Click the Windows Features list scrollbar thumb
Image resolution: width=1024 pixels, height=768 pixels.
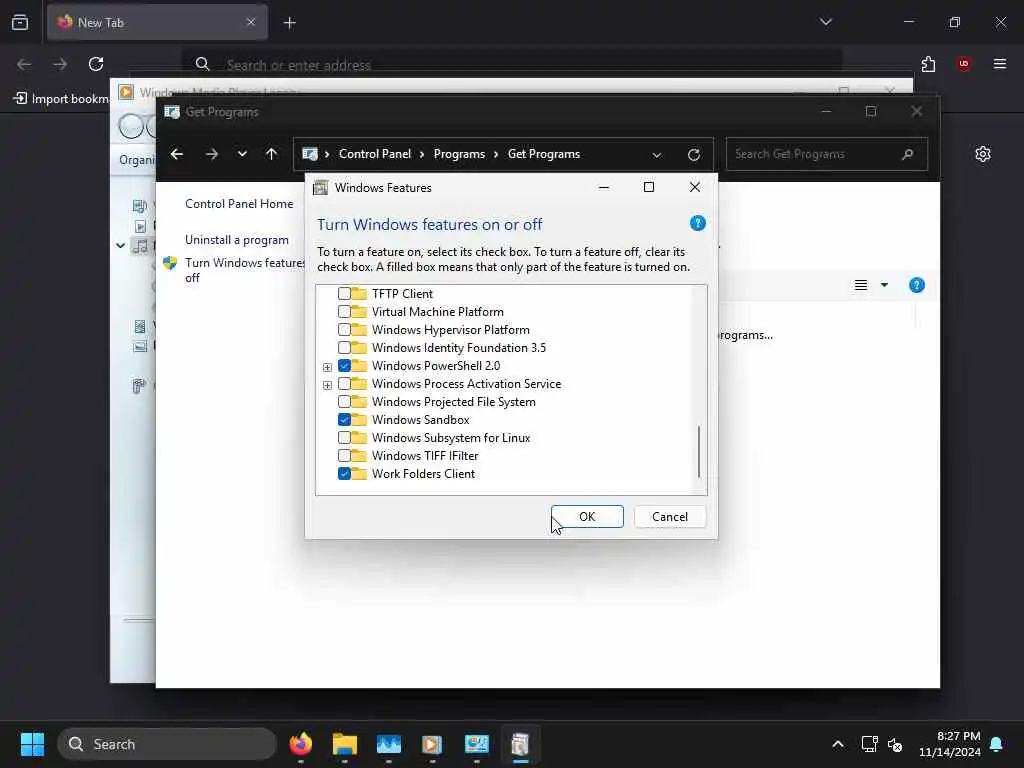coord(699,451)
